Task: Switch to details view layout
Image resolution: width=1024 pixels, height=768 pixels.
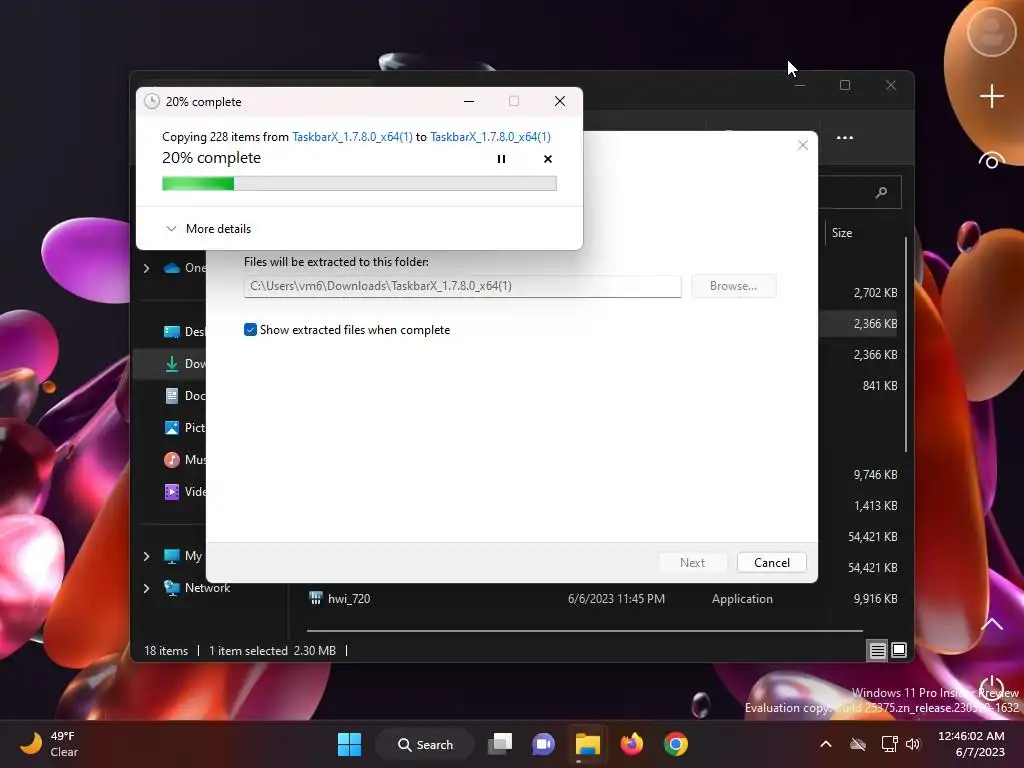Action: click(877, 650)
